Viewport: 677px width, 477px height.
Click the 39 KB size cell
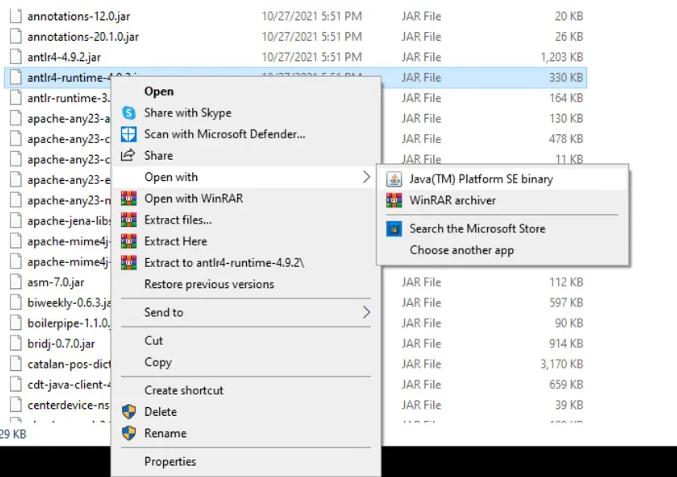pos(569,405)
